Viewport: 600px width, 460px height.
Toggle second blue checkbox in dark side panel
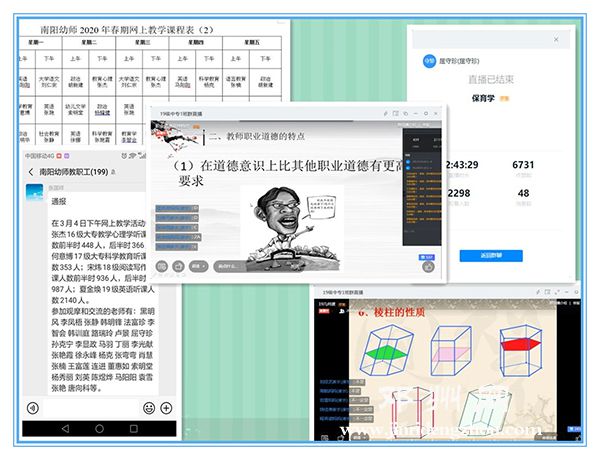coord(408,168)
